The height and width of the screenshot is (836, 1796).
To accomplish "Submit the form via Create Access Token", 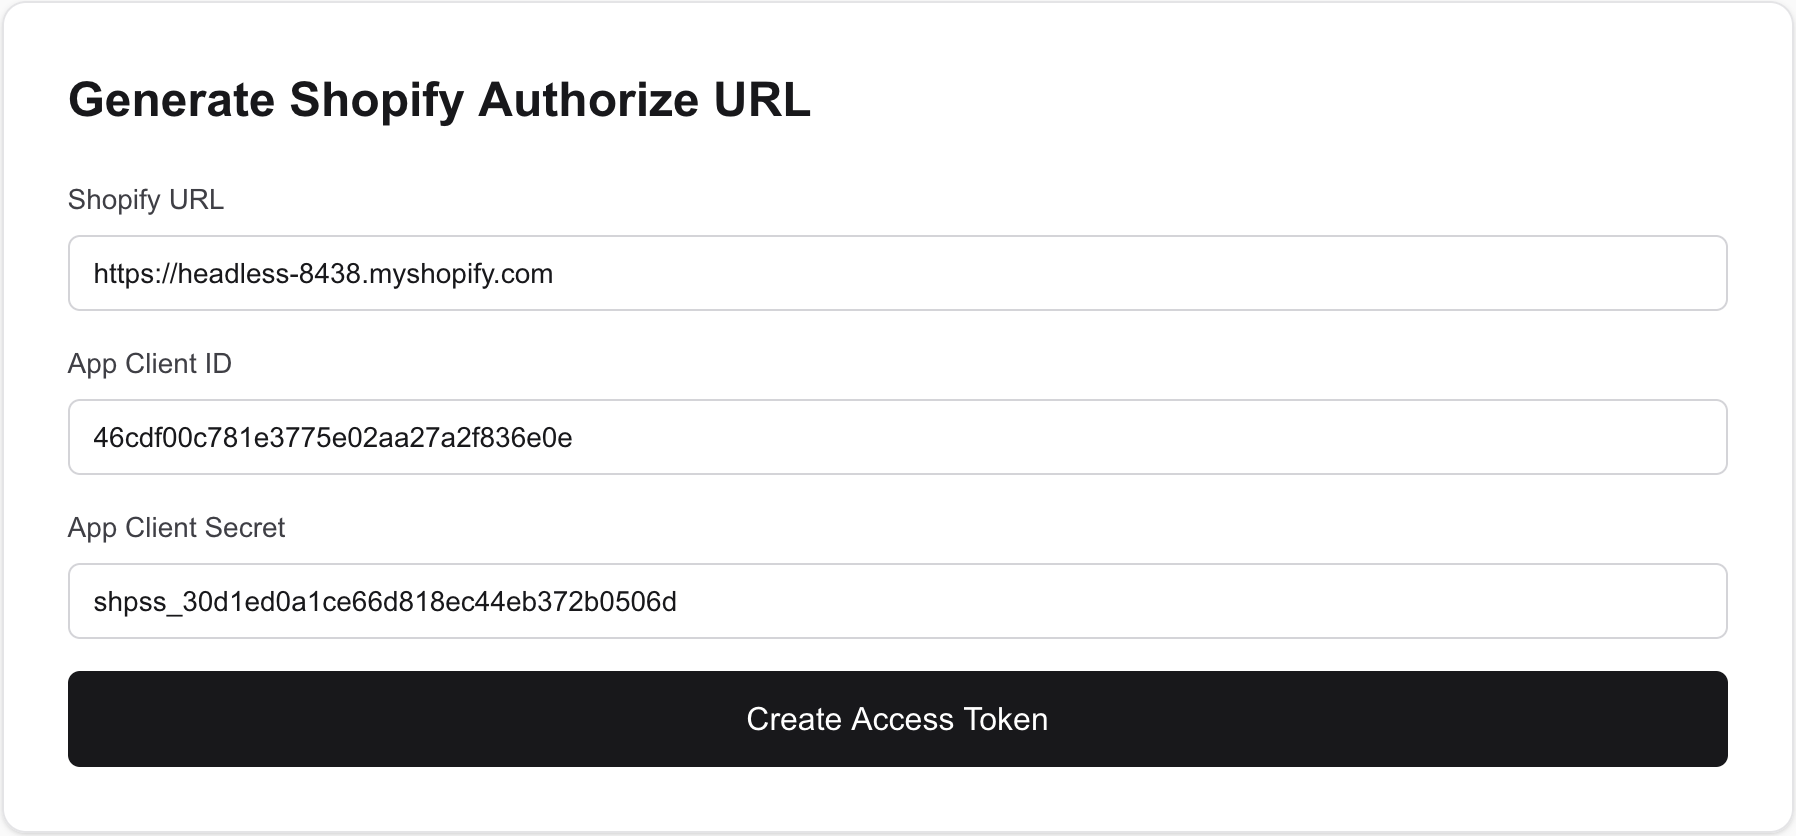I will [897, 718].
